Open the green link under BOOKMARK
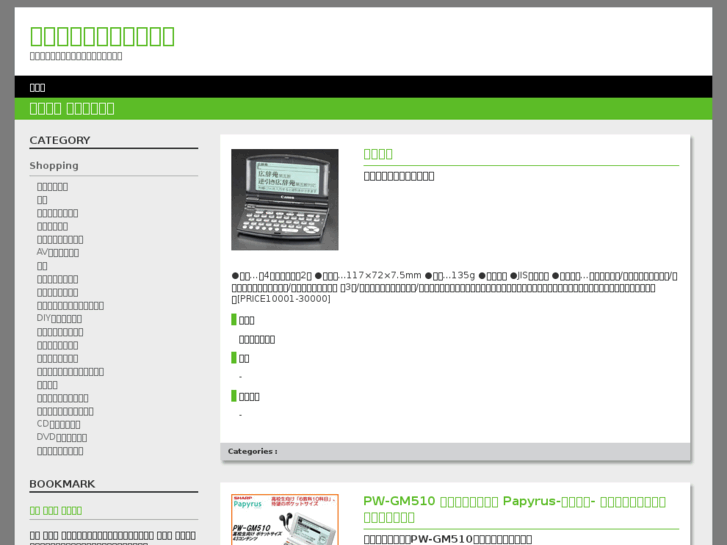 coord(56,511)
